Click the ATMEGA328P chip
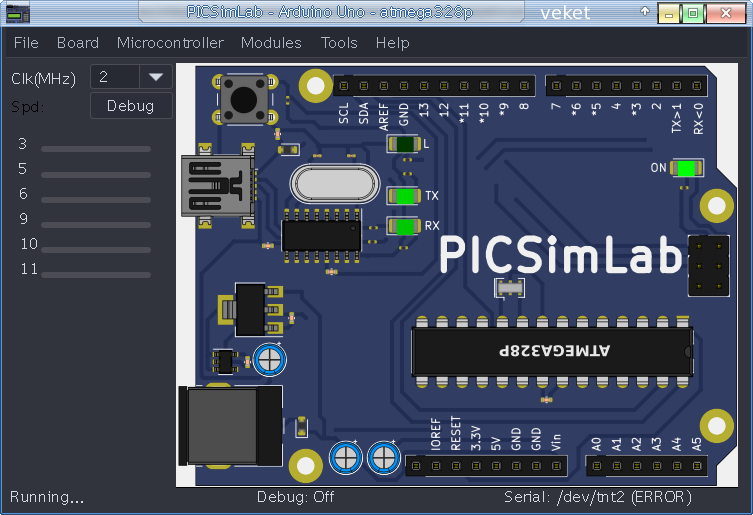Viewport: 753px width, 515px height. tap(552, 351)
